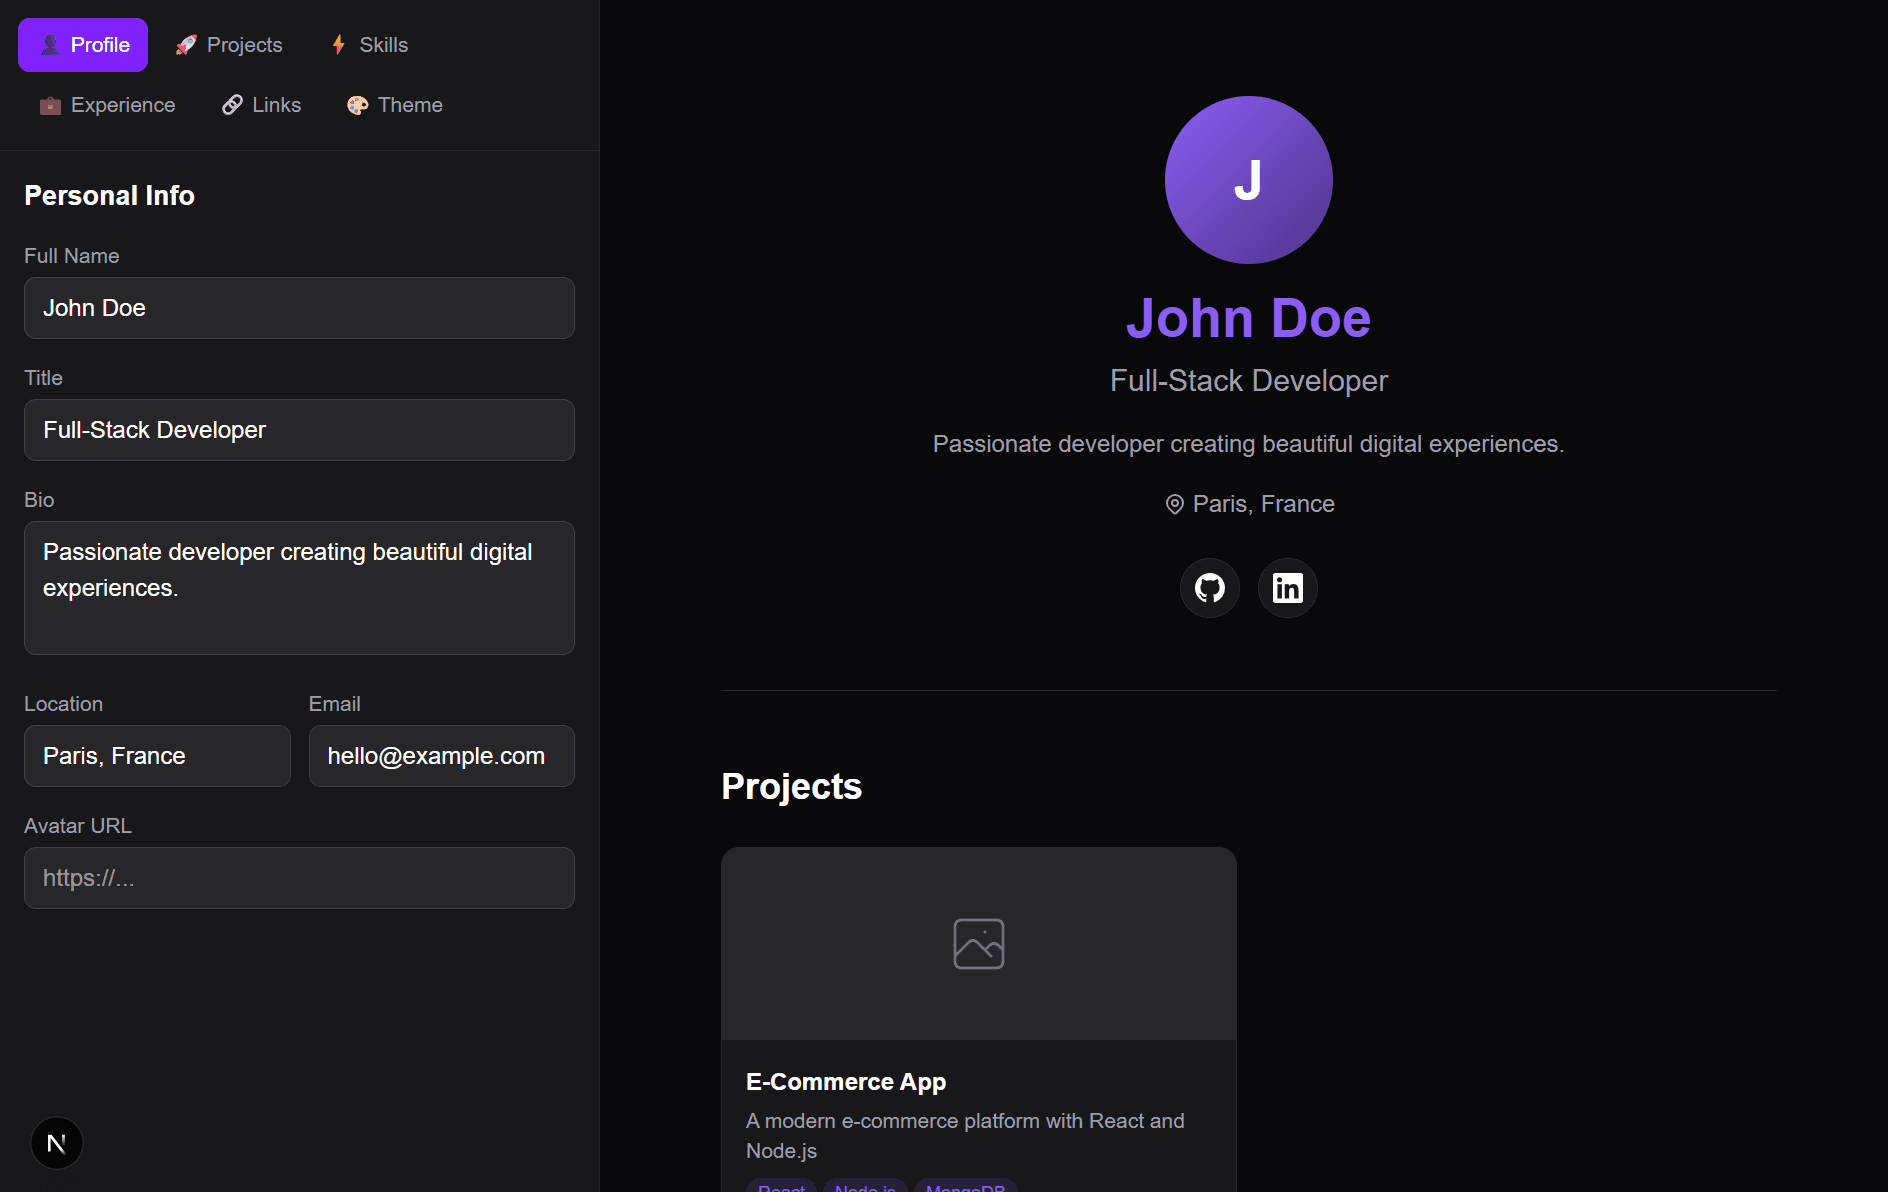Click the palette icon on Theme tab
This screenshot has width=1888, height=1192.
(x=356, y=105)
